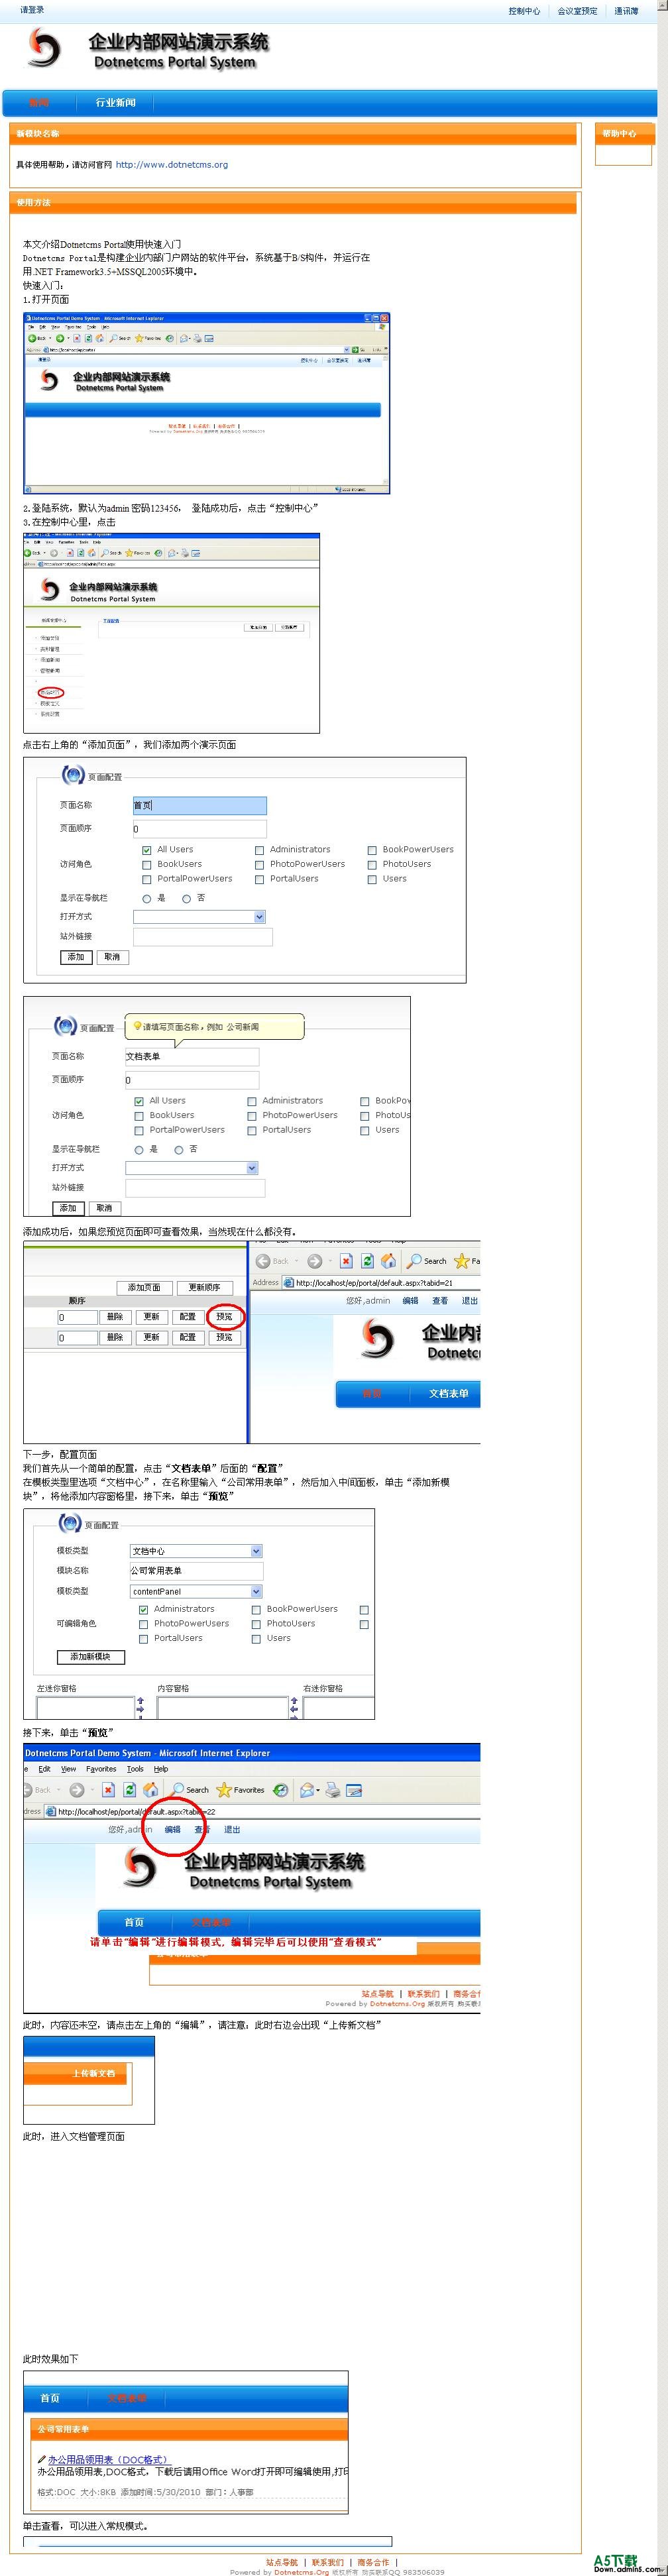Screen dimensions: 668x2576
Task: Select 否 radio in the 首页 form
Action: [x=186, y=899]
